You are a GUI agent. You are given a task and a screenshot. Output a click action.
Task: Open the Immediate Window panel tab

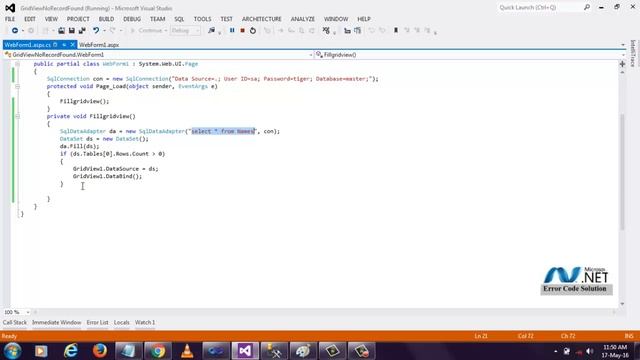click(56, 322)
